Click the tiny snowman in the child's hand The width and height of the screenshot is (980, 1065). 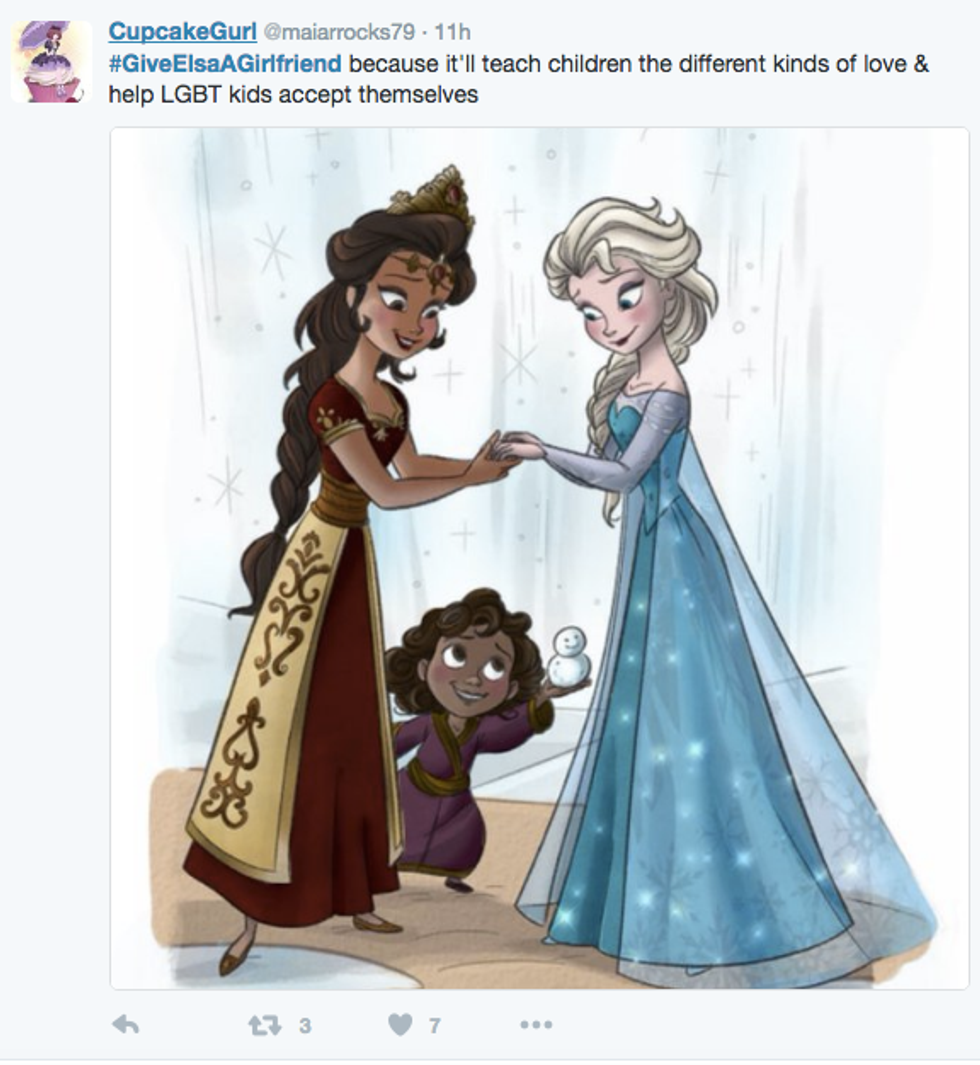pos(568,655)
